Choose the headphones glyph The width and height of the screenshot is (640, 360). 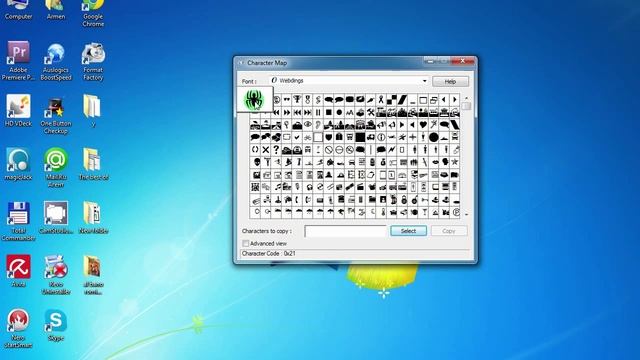310,187
